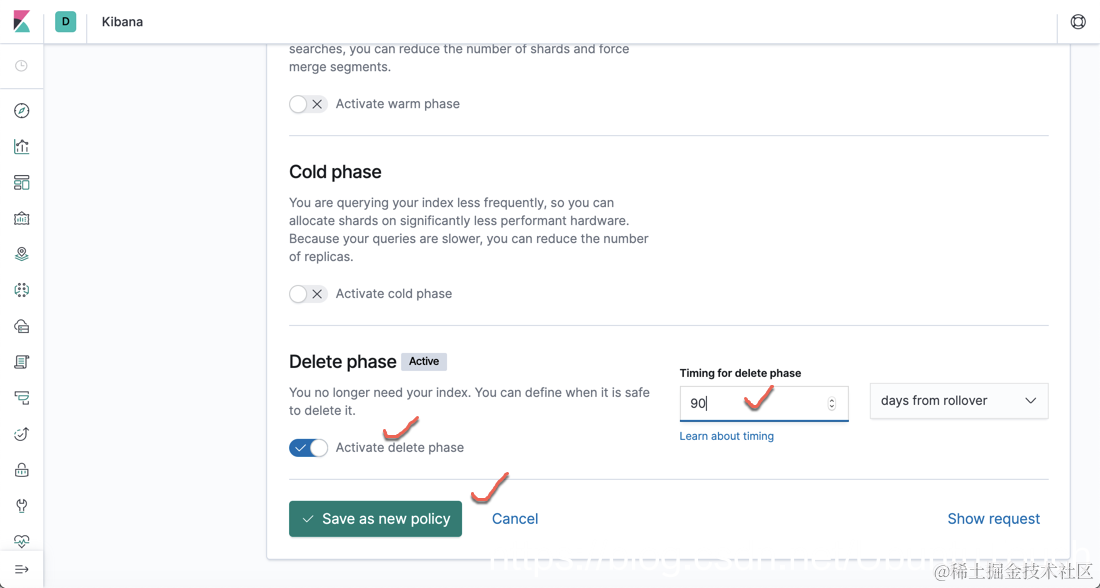Image resolution: width=1100 pixels, height=588 pixels.
Task: Click the Cancel link
Action: (x=515, y=519)
